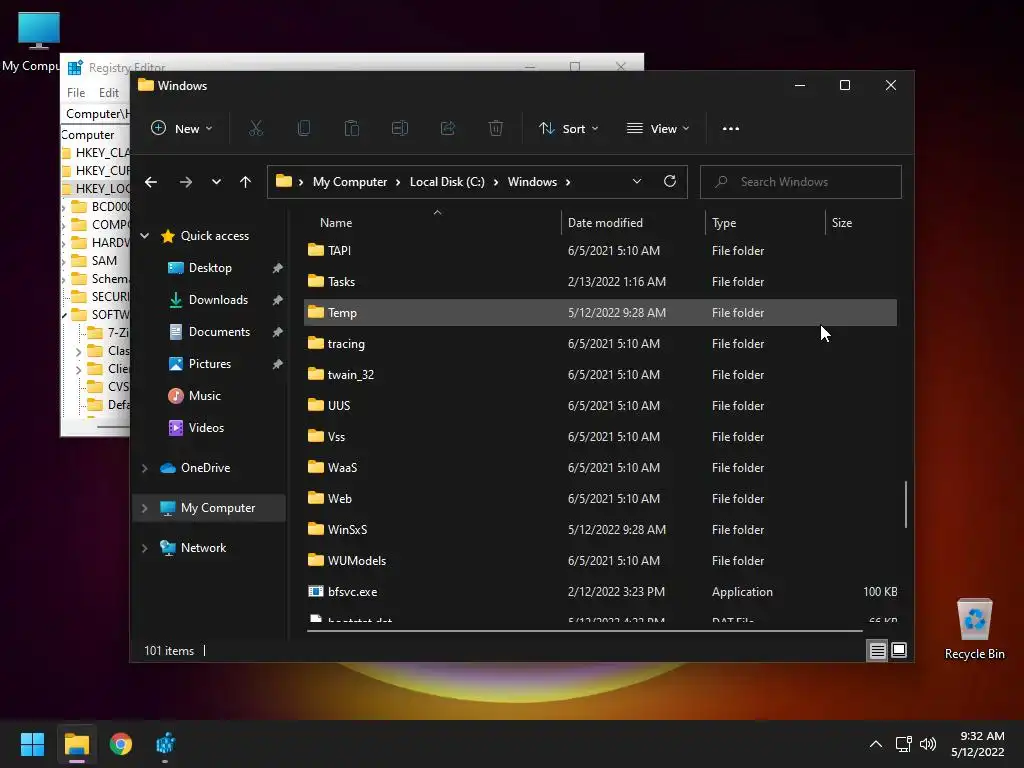Click My Computer breadcrumb in address bar
This screenshot has width=1024, height=768.
350,182
